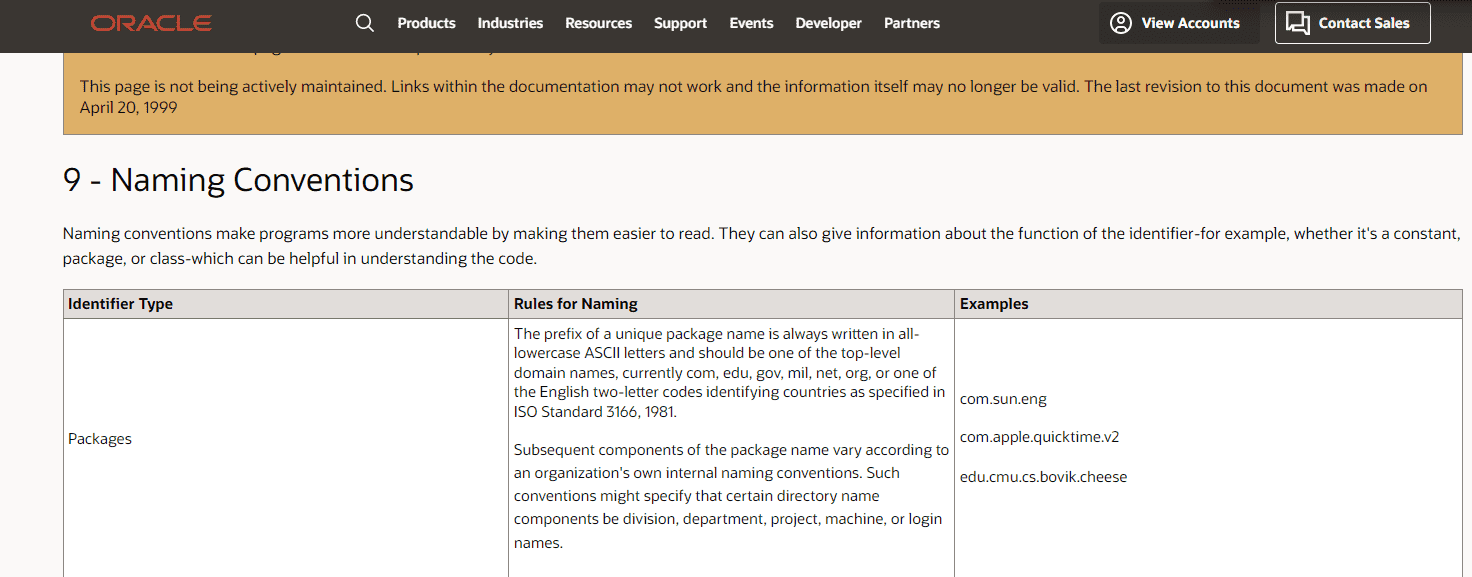Select the 'Rules for Naming' column header

[575, 304]
